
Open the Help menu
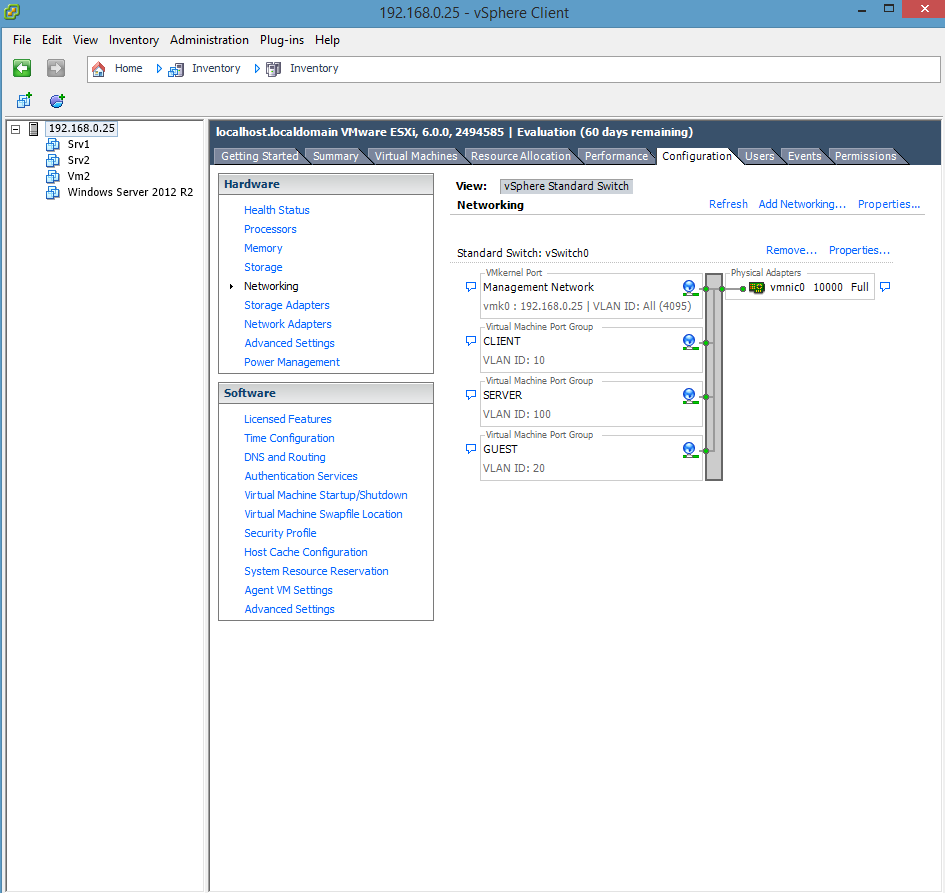pos(327,40)
